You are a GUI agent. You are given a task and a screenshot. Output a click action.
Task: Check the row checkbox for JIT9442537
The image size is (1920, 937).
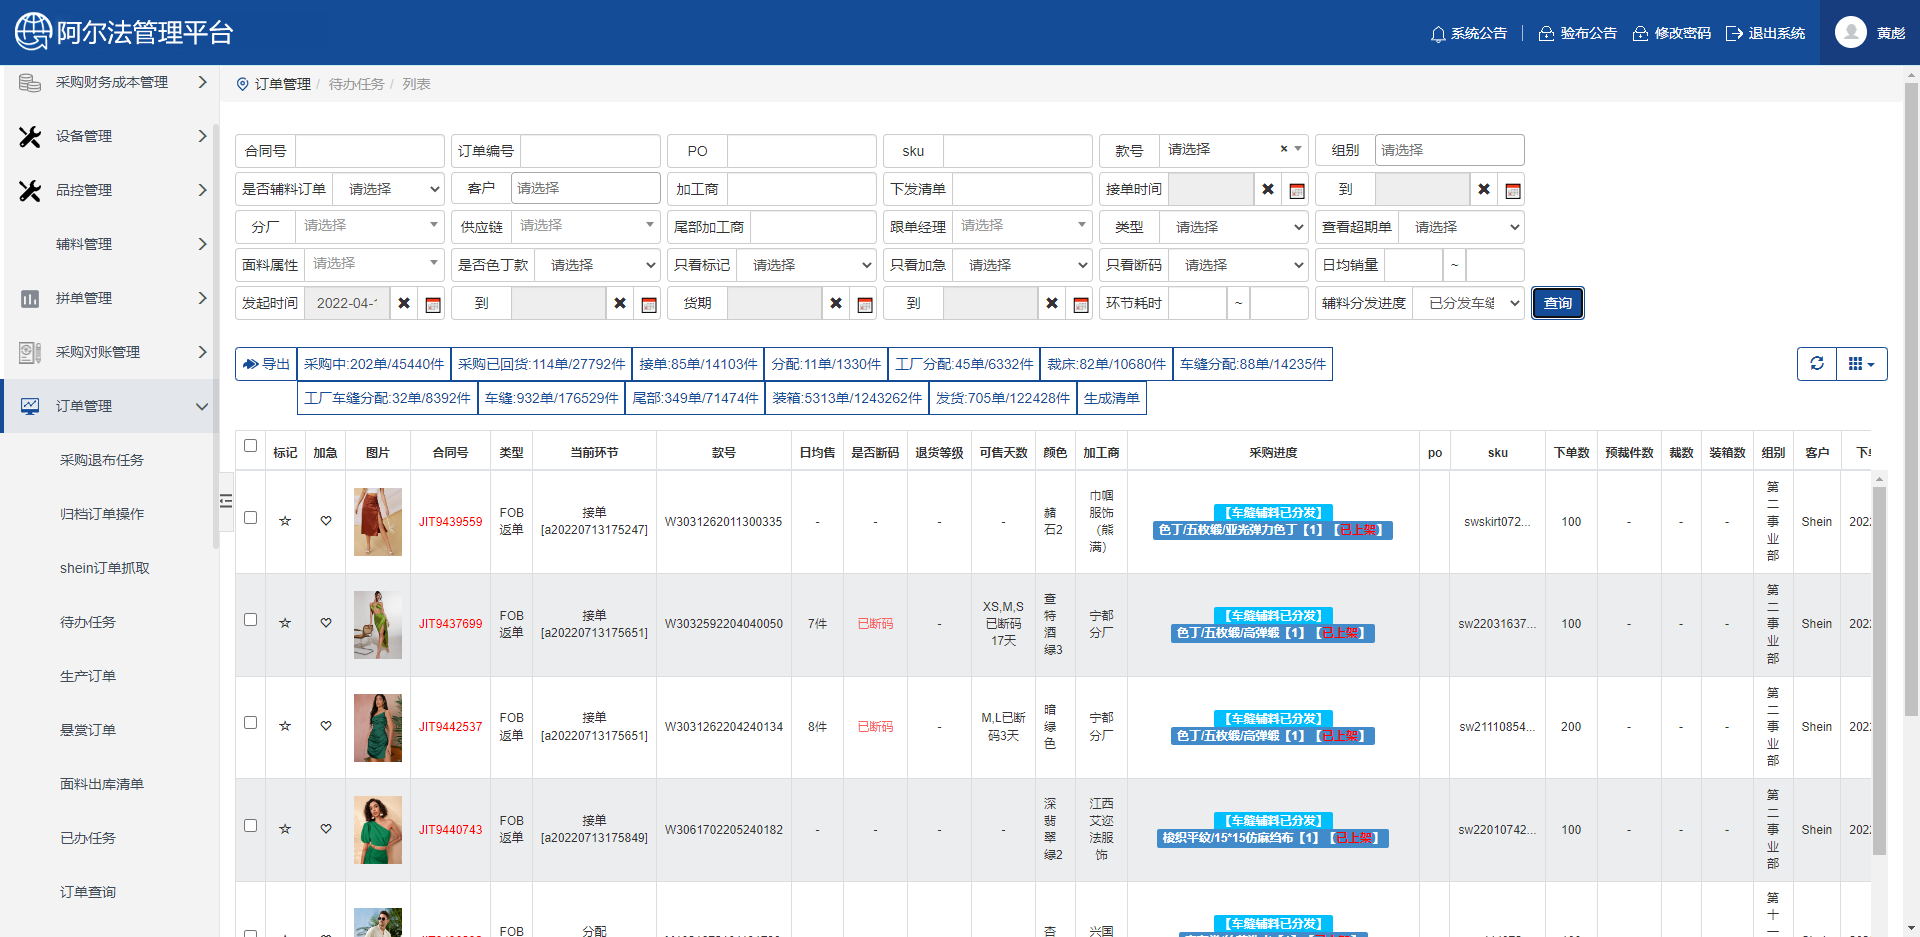pos(251,723)
